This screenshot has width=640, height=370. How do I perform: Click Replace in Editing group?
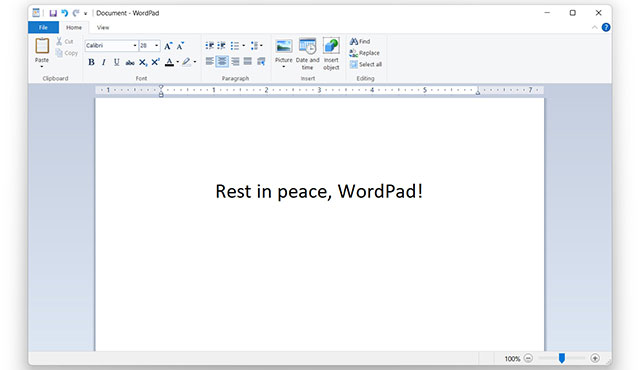pos(364,53)
